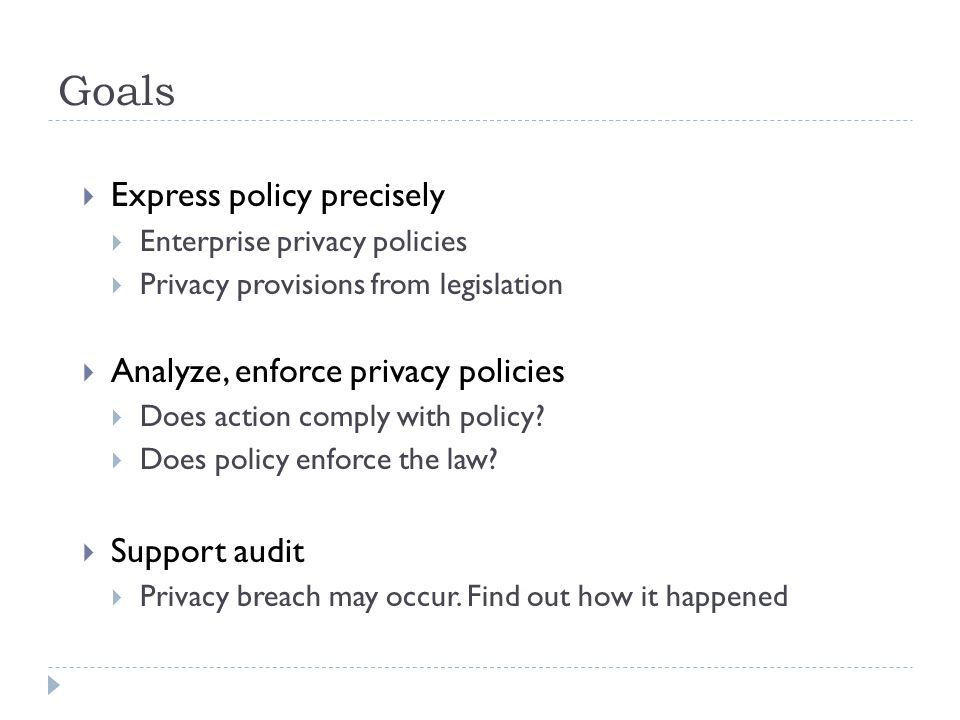Click the arrow bullet beside Express policy precisely

(x=88, y=197)
